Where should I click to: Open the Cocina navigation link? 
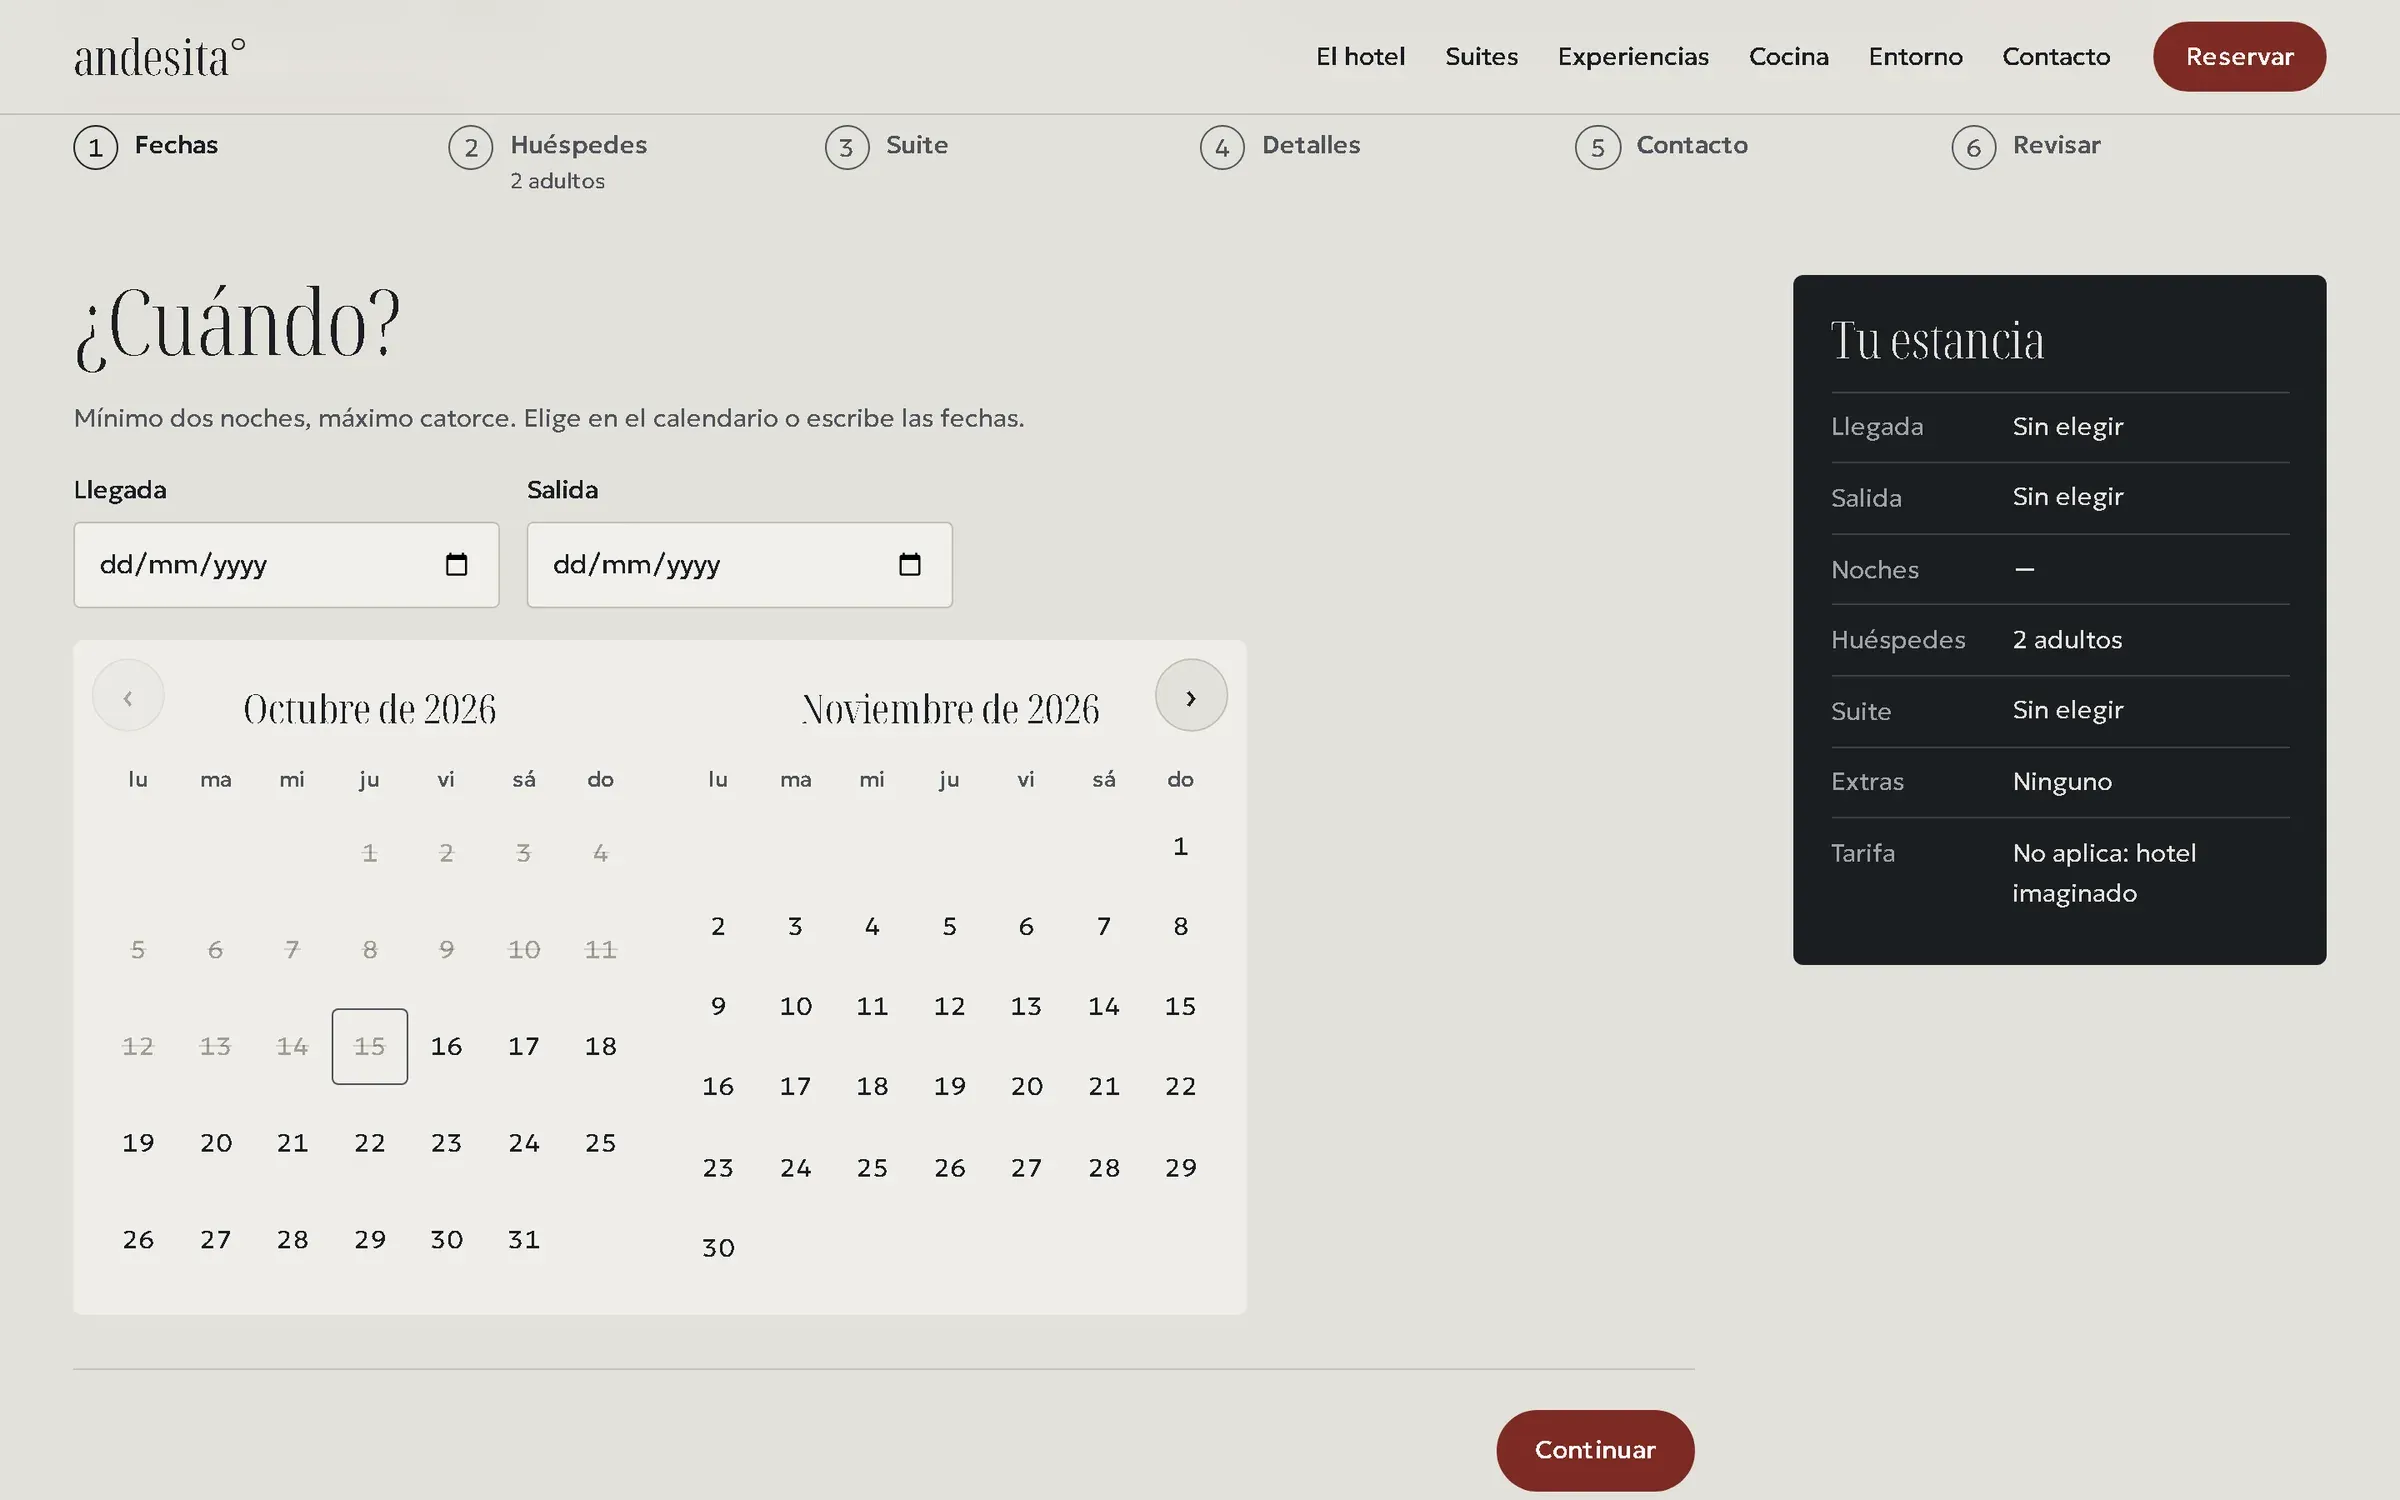tap(1788, 57)
